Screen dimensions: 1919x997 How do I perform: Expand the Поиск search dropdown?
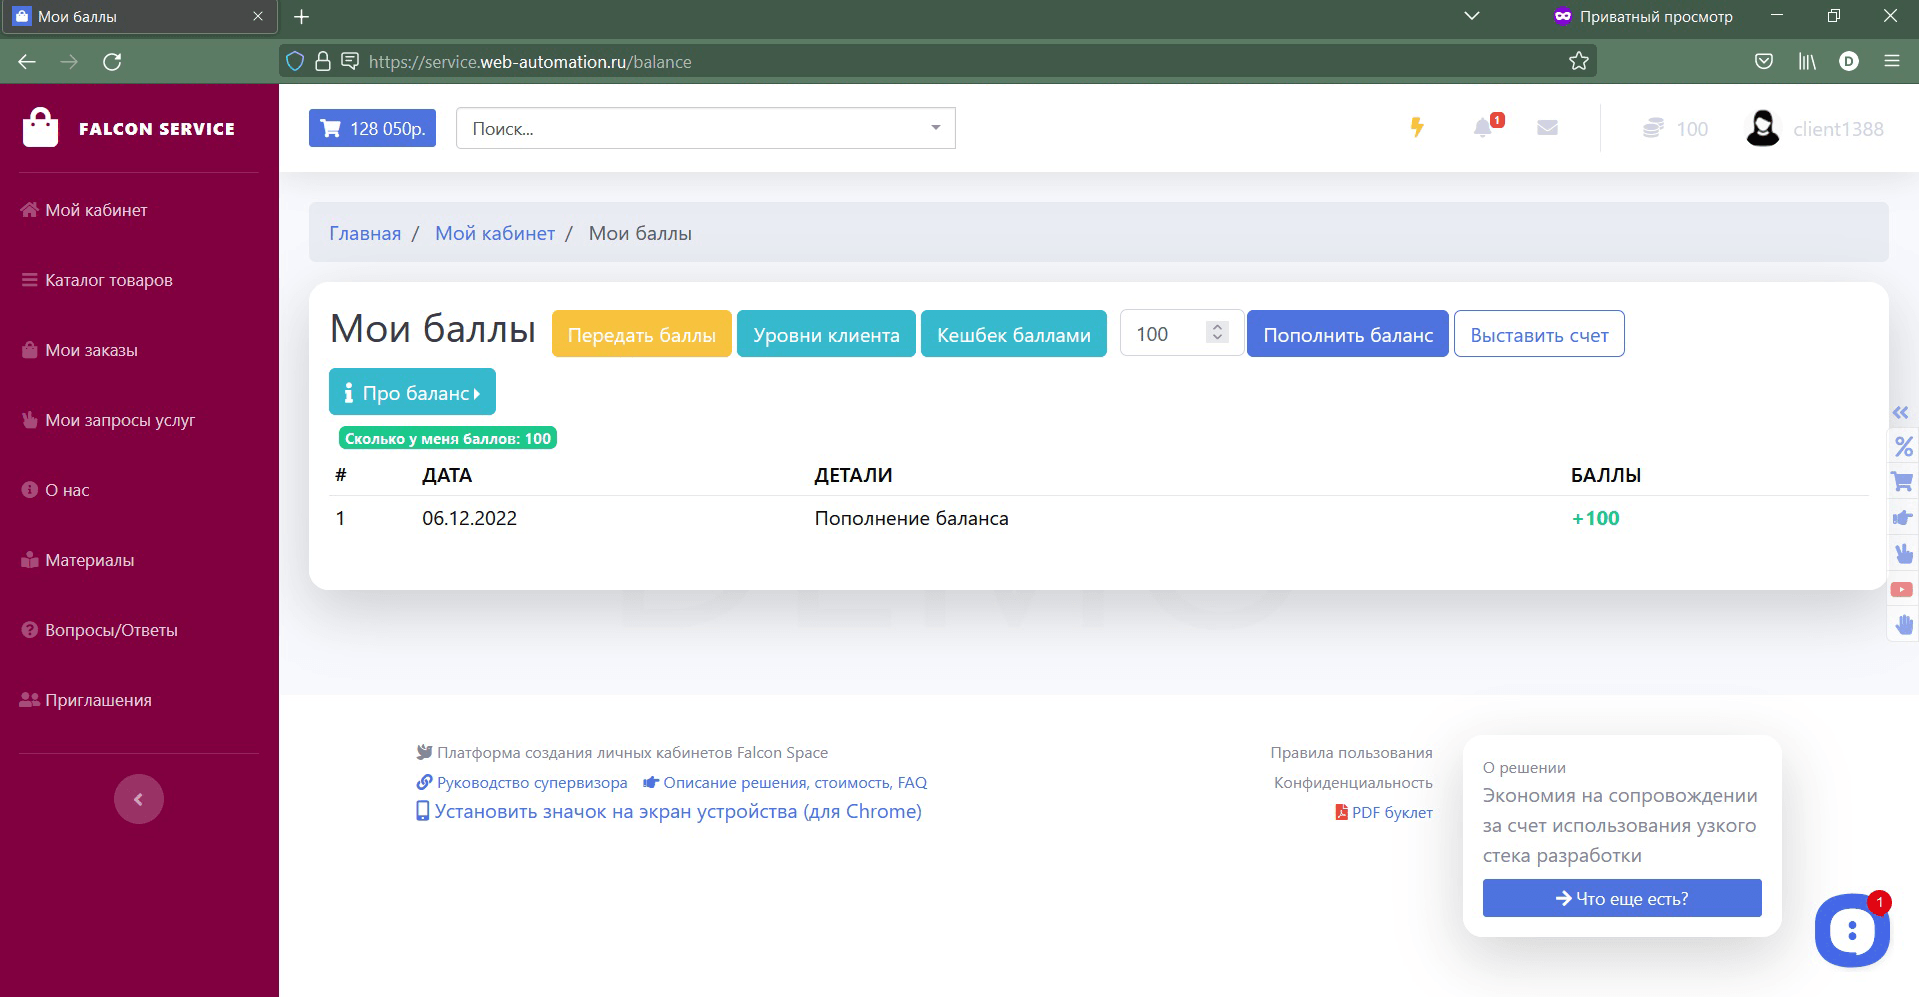coord(935,128)
